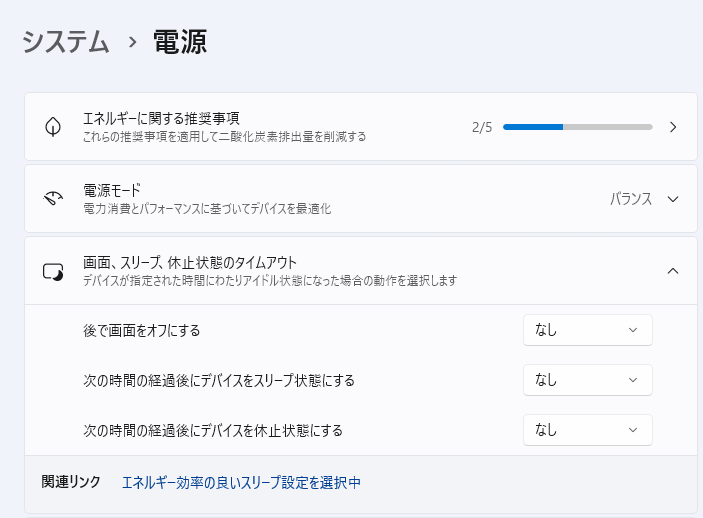Open the sleep timeout なし dropdown
Screen dimensions: 703x518
(x=587, y=380)
